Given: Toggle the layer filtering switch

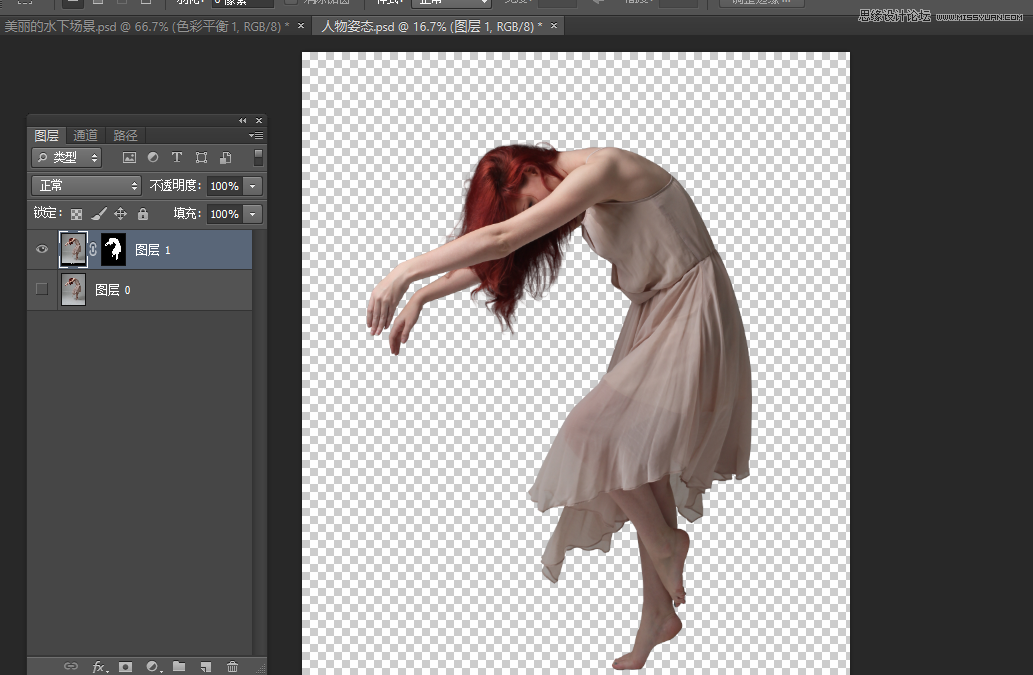Looking at the screenshot, I should coord(258,157).
